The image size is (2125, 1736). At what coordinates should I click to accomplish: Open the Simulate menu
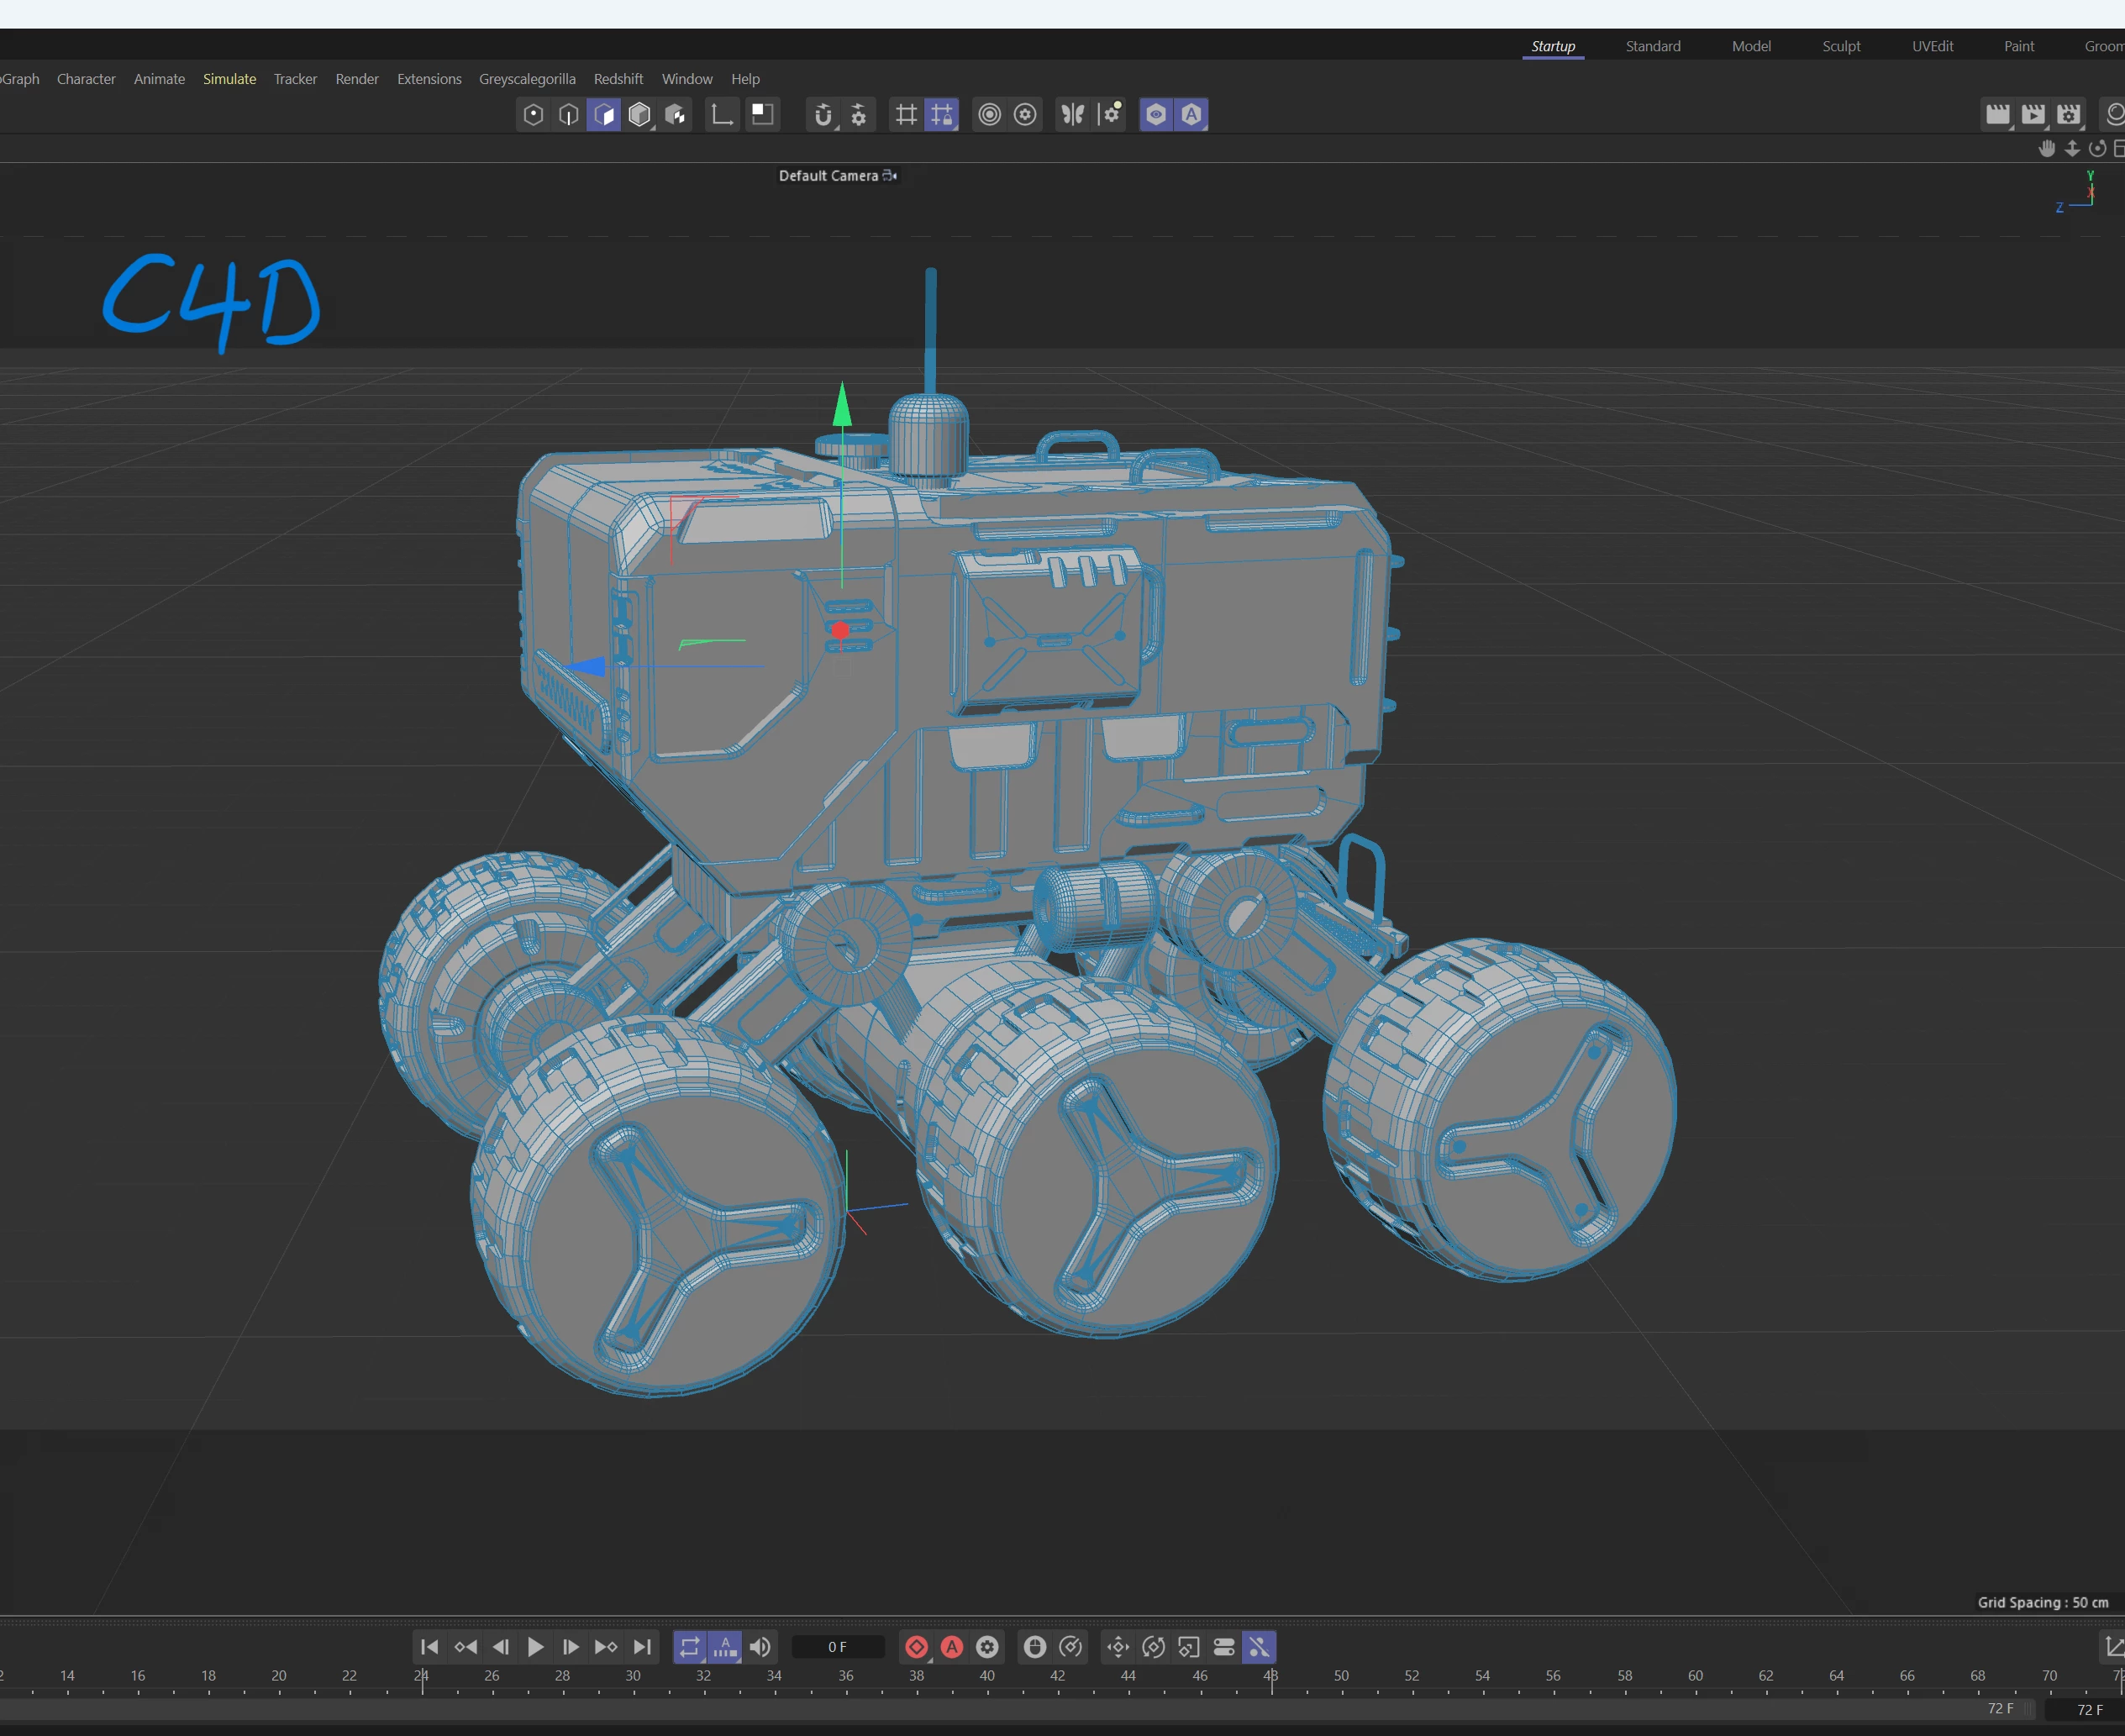point(229,79)
